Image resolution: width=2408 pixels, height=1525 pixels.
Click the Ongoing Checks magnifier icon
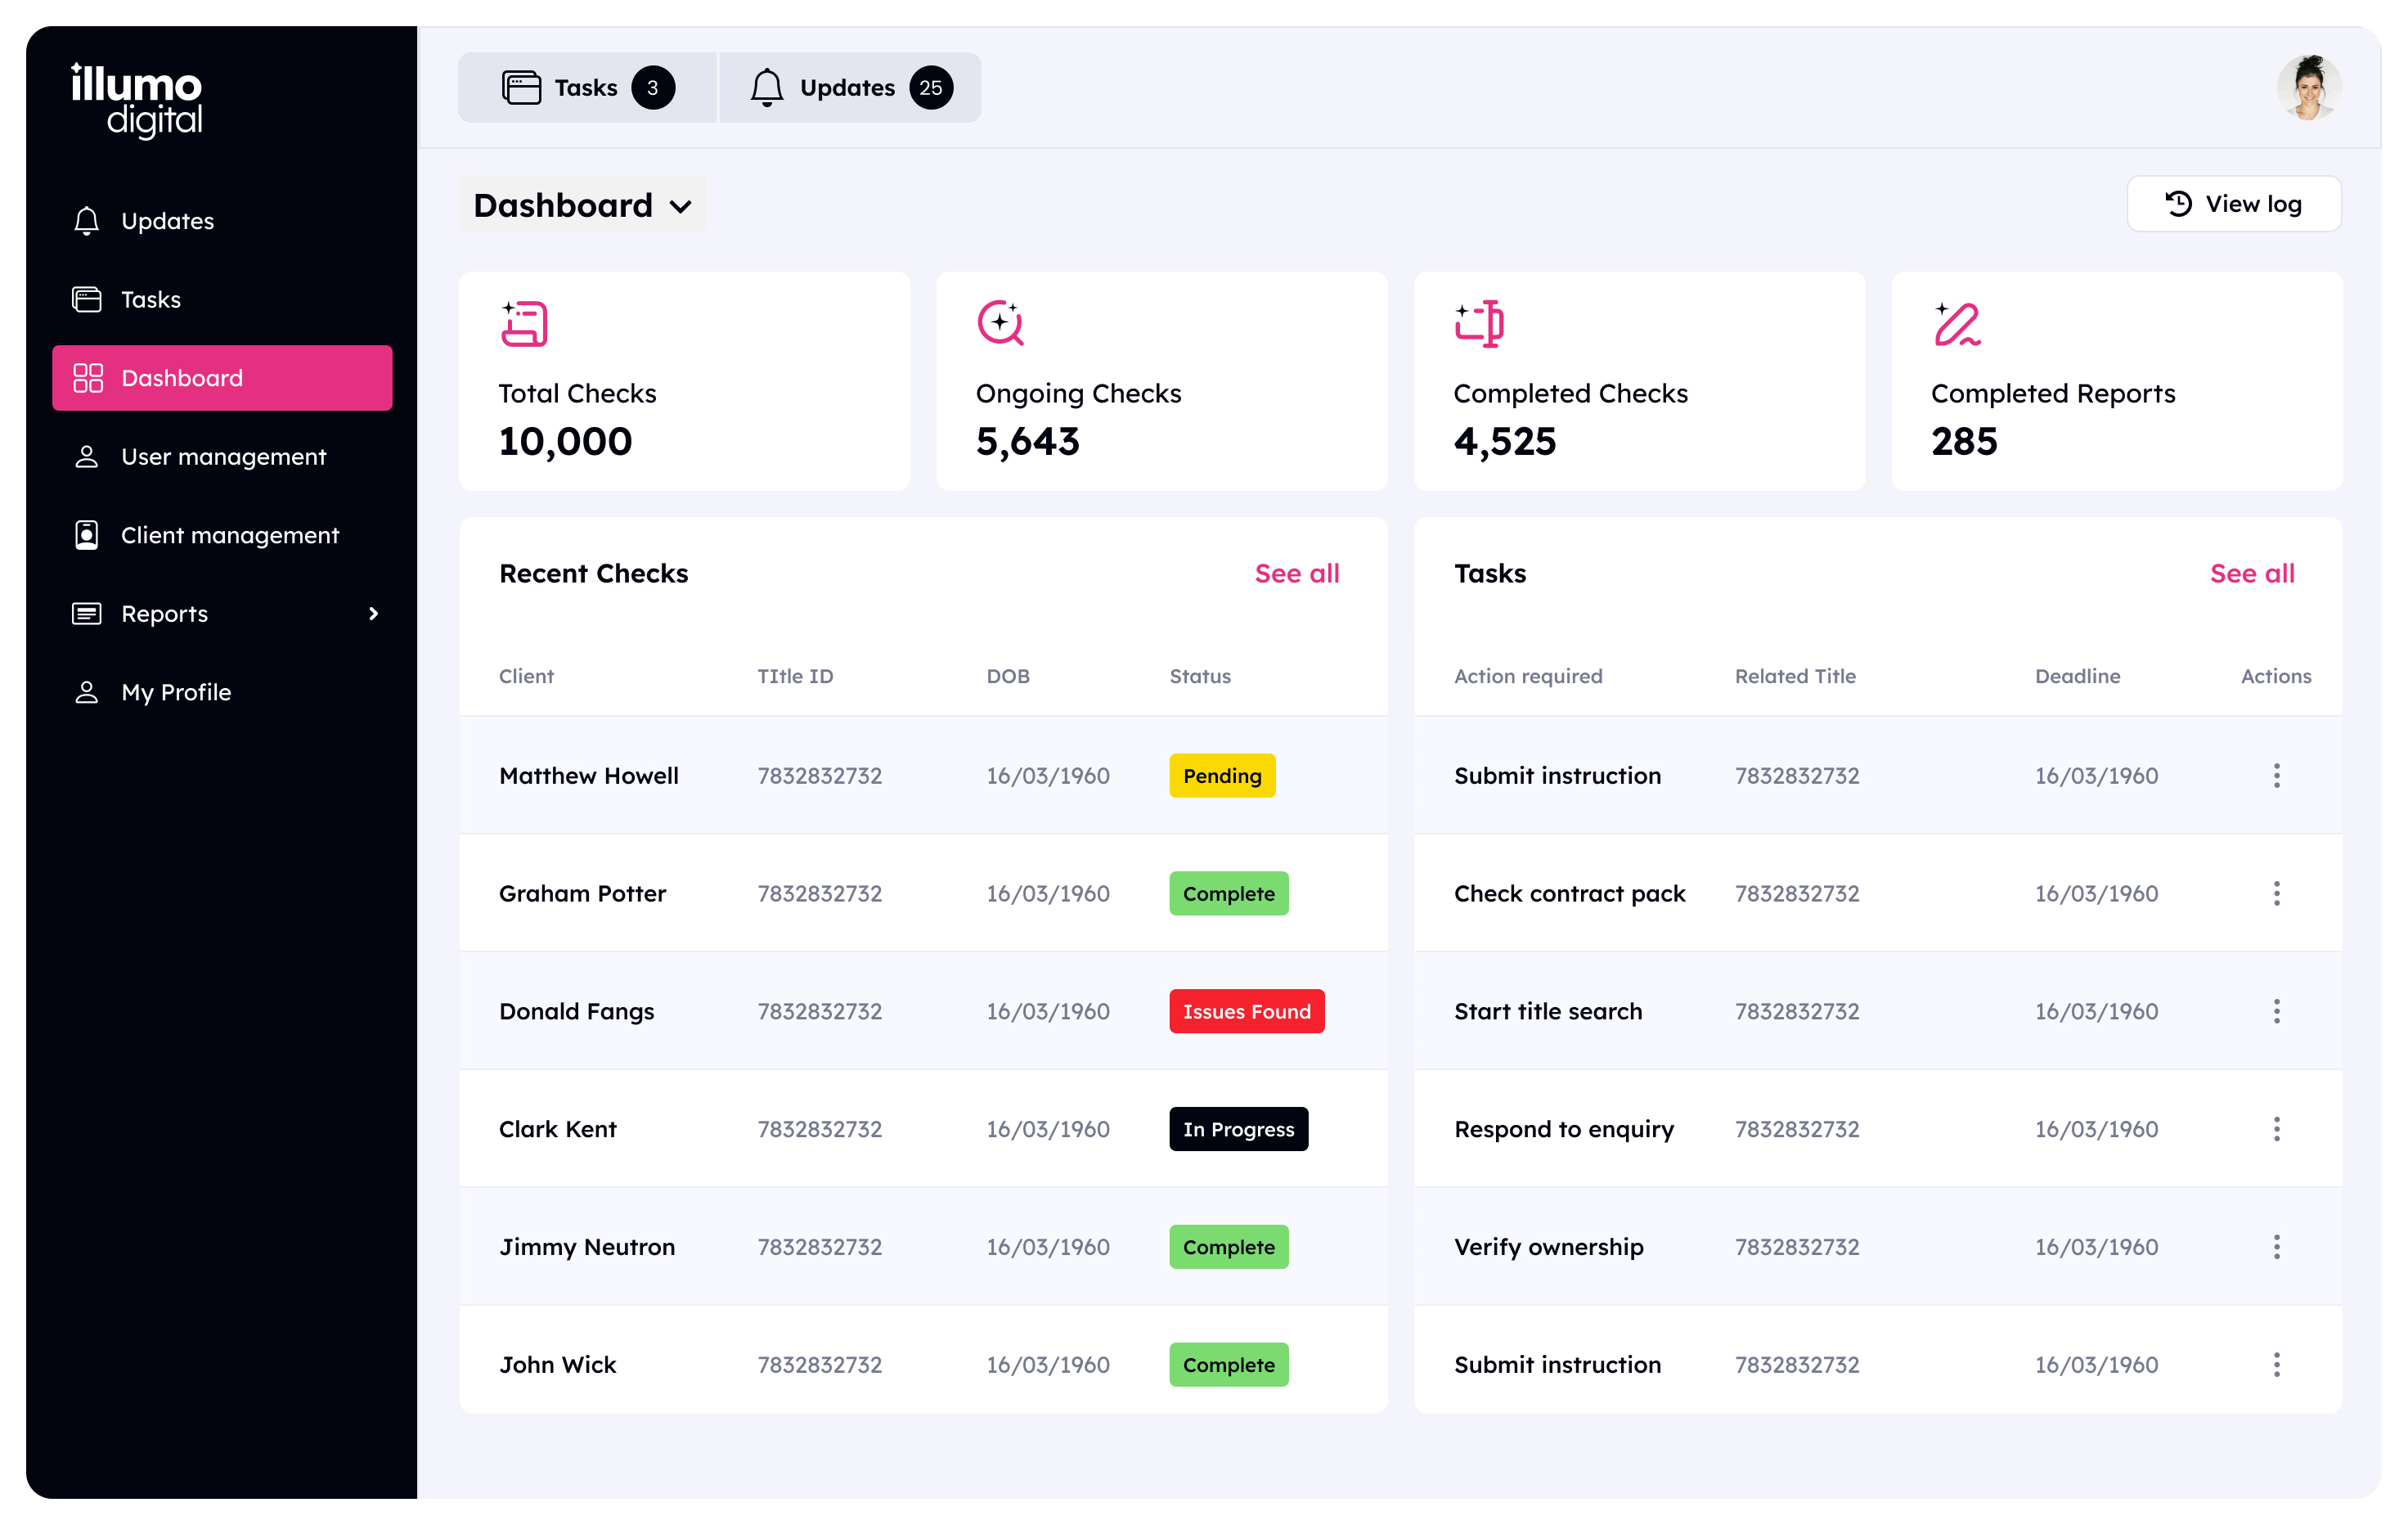coord(1000,323)
